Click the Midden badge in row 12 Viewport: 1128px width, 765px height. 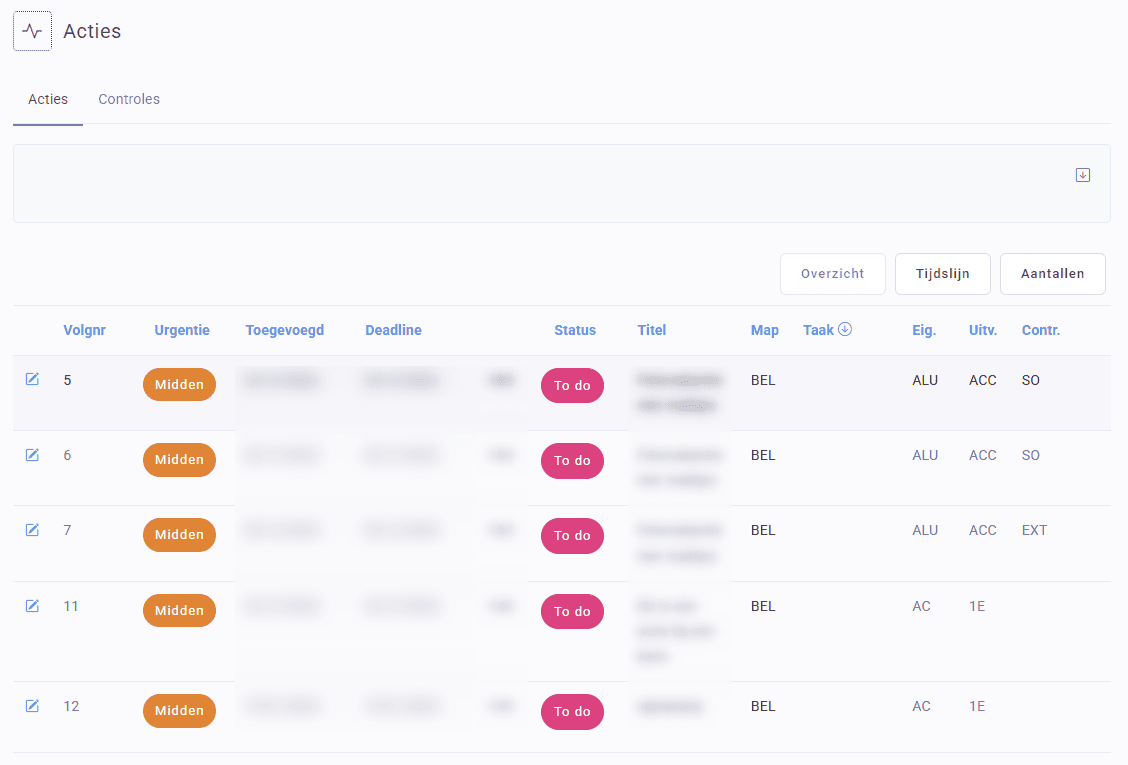pyautogui.click(x=179, y=710)
